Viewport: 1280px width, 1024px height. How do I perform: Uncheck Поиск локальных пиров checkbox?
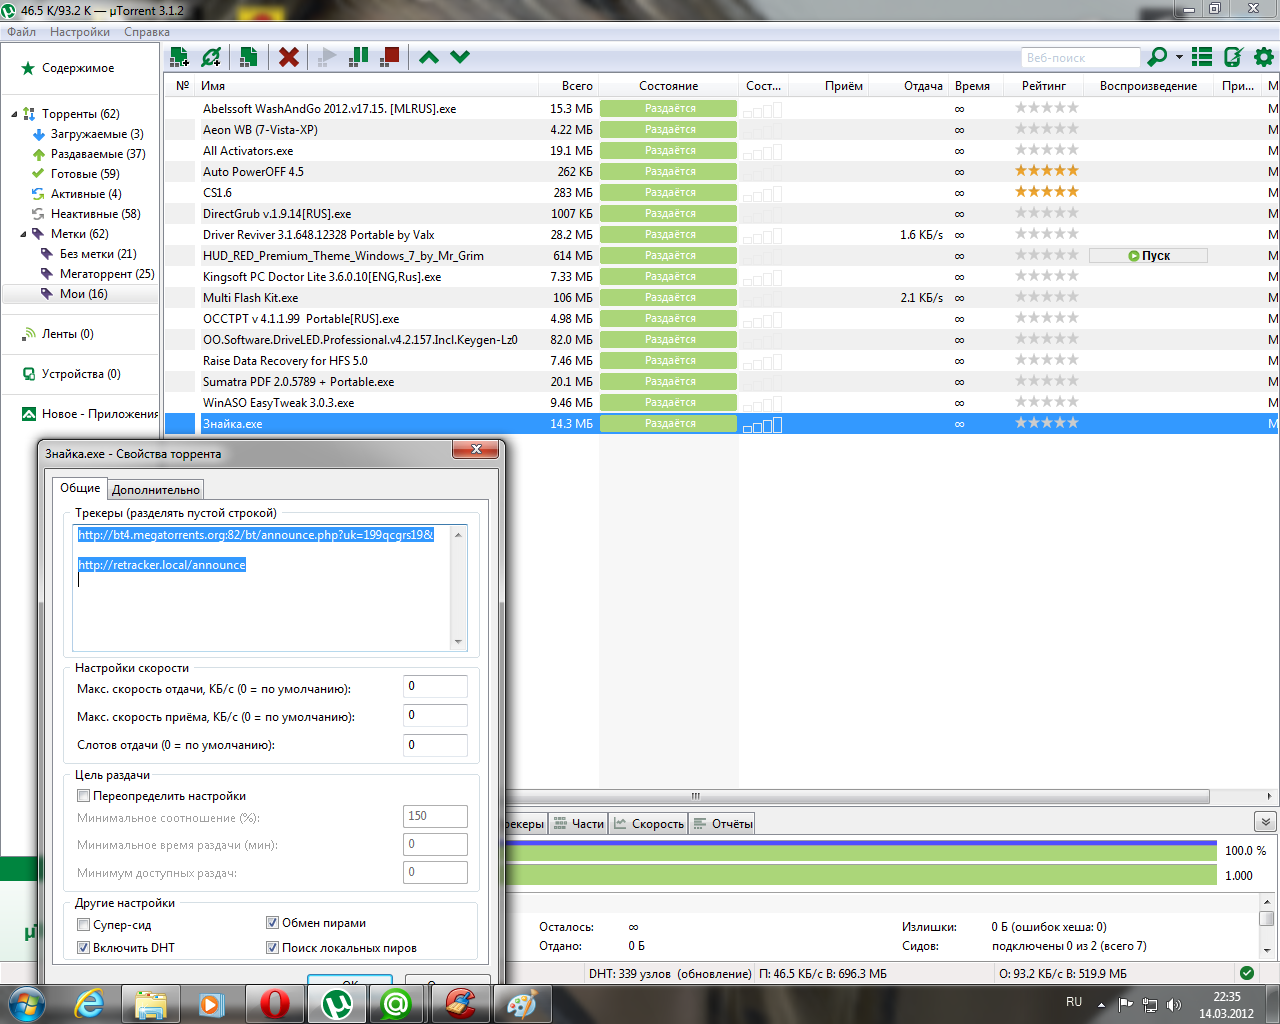[272, 948]
